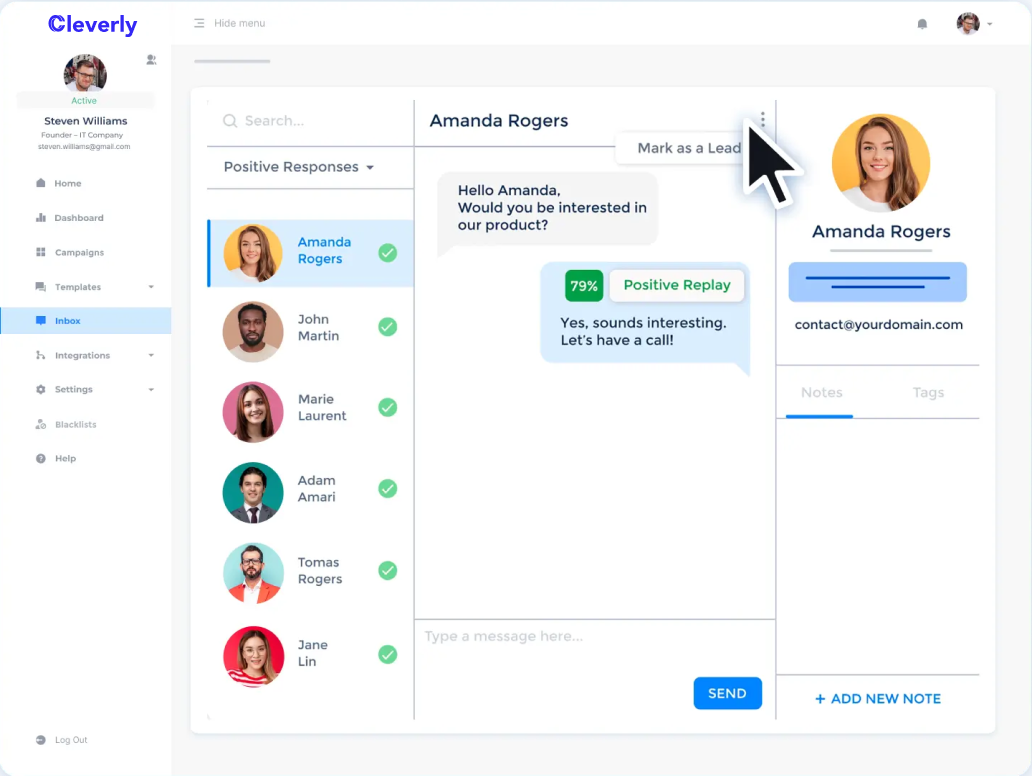
Task: Click the Log Out link
Action: coord(71,740)
